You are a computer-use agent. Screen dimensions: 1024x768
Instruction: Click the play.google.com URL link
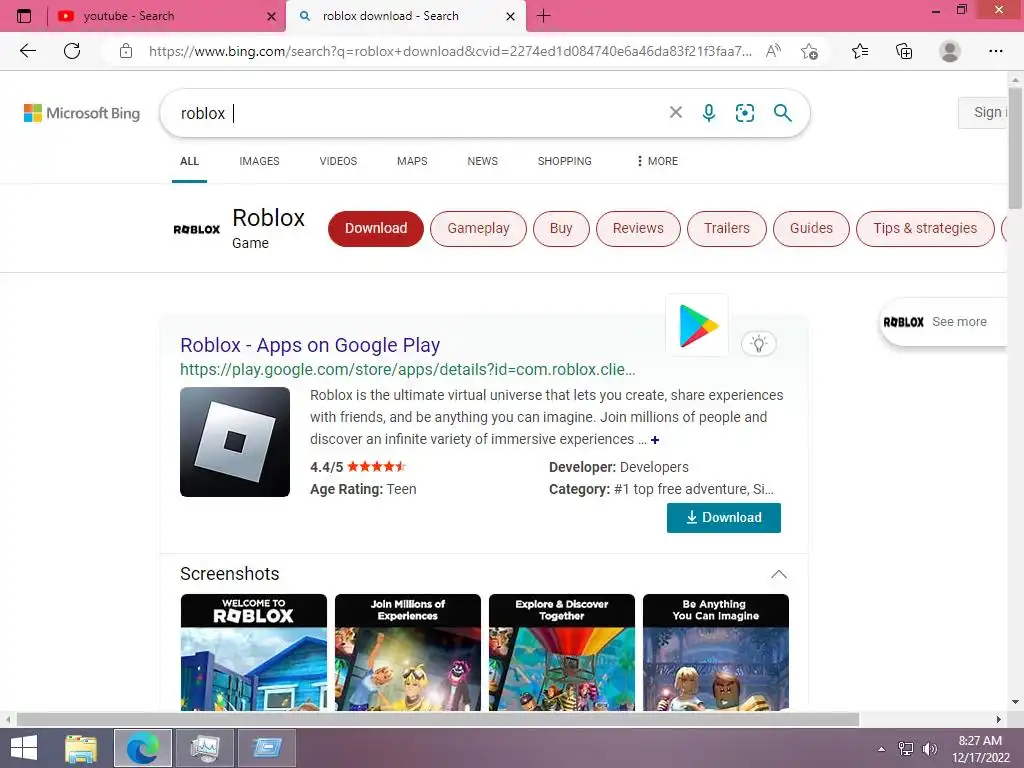click(408, 370)
